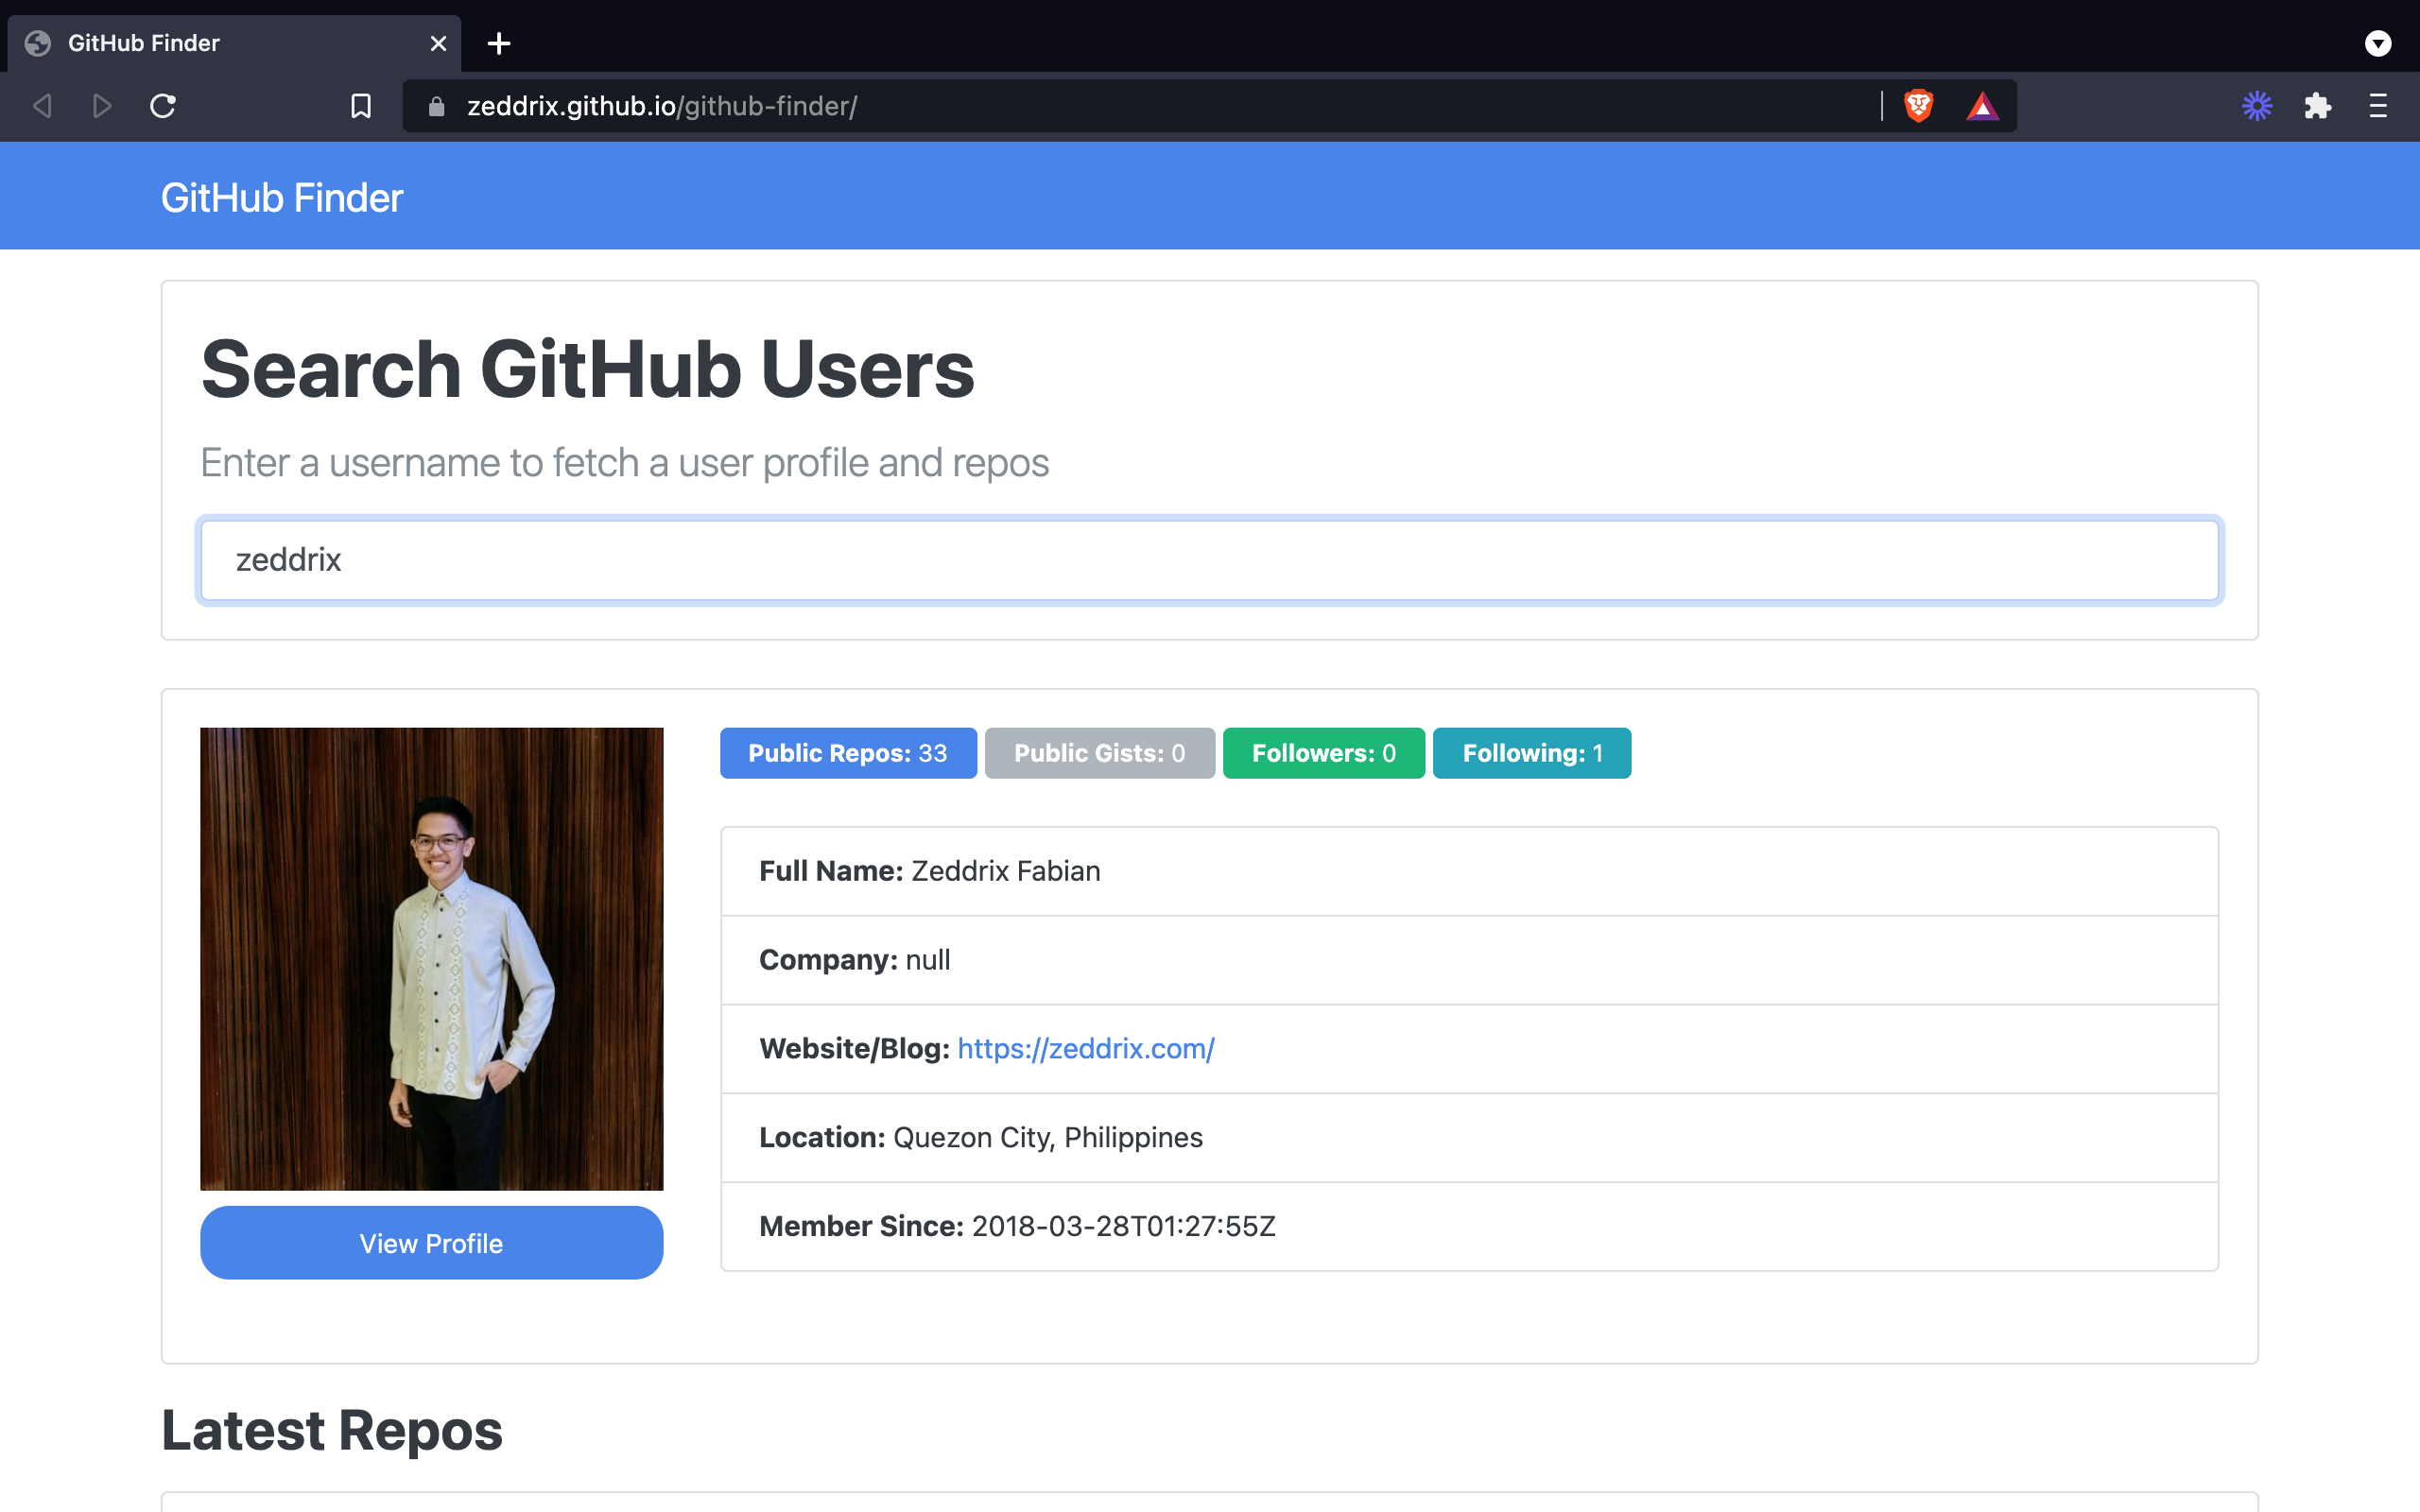Focus the username search field

pos(1210,560)
